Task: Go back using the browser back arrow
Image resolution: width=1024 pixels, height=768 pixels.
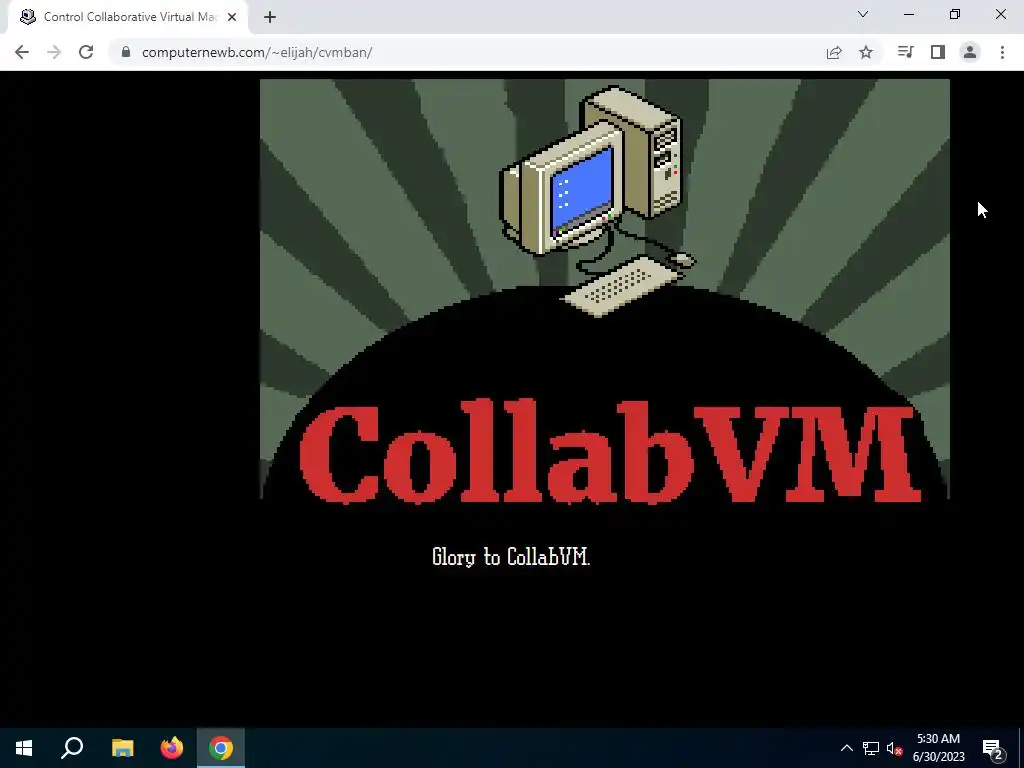Action: tap(22, 52)
